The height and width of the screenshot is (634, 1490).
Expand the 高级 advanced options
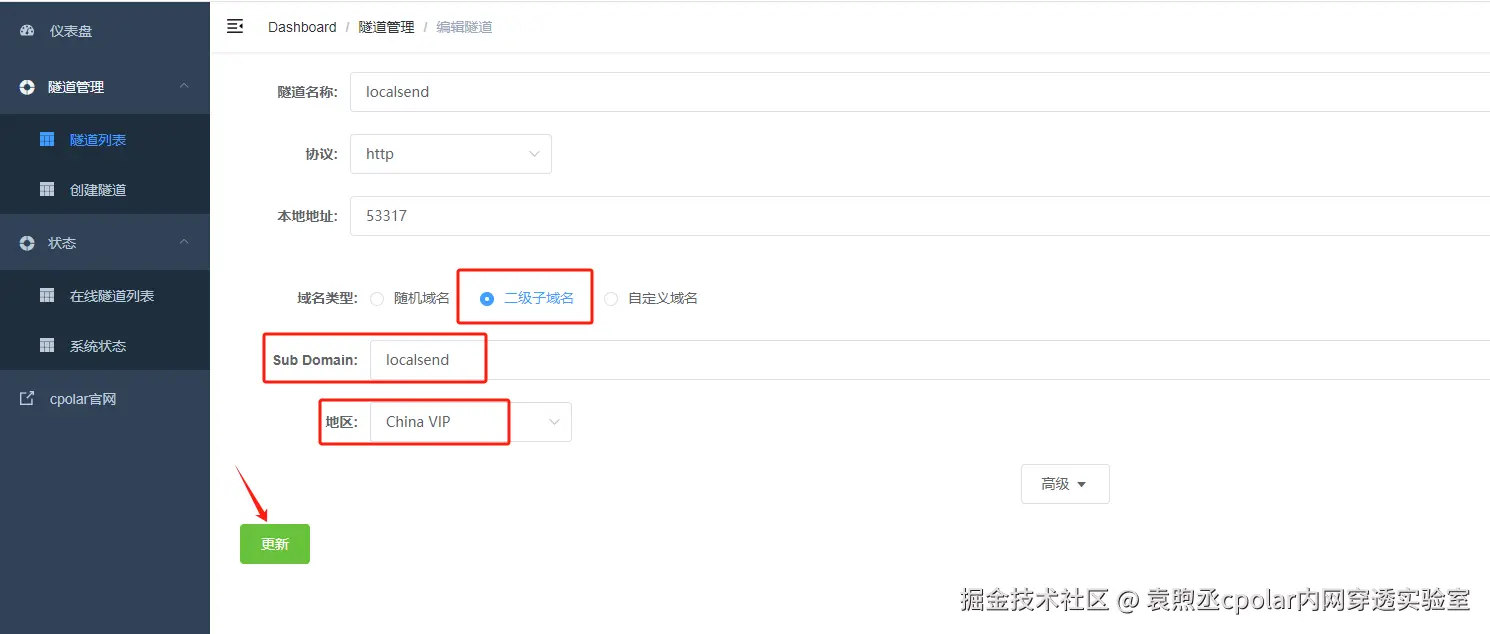point(1065,484)
